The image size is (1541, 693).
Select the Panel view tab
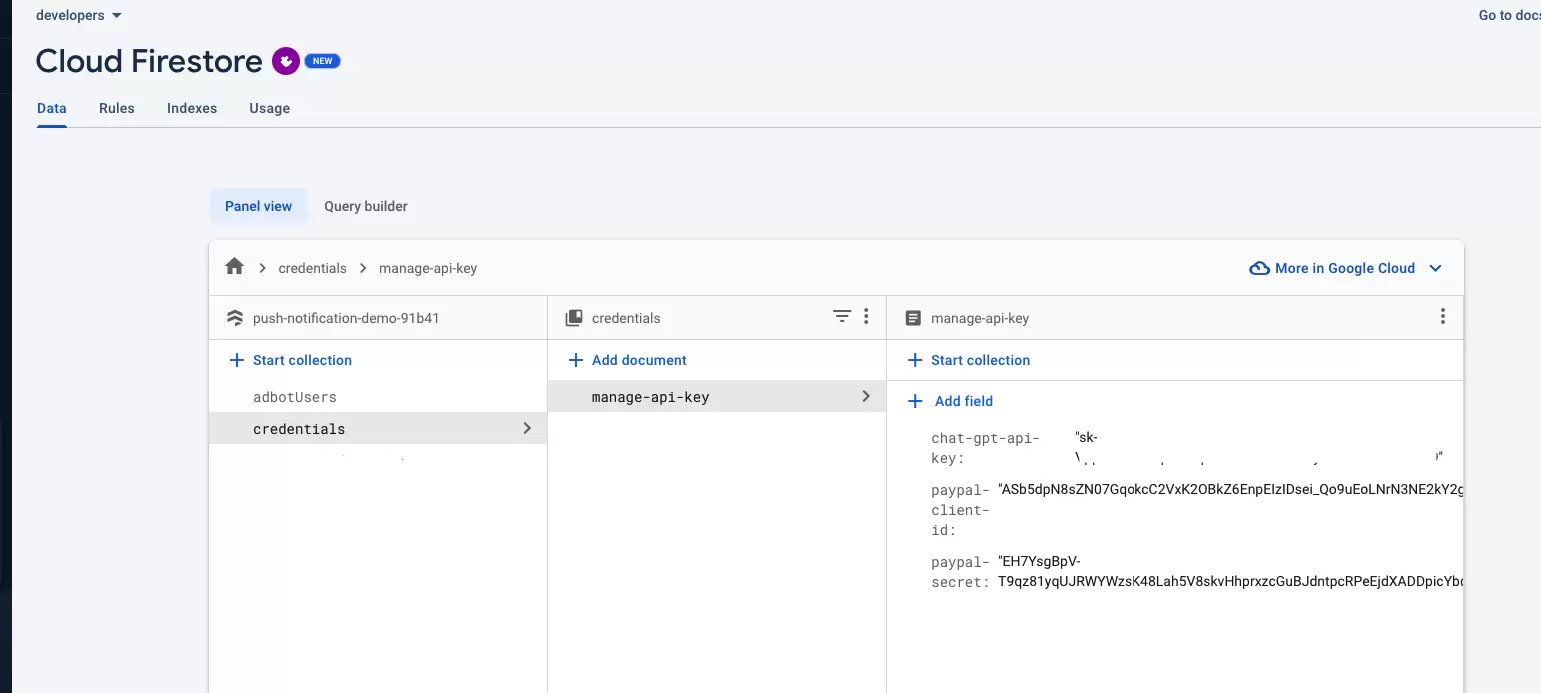click(259, 206)
